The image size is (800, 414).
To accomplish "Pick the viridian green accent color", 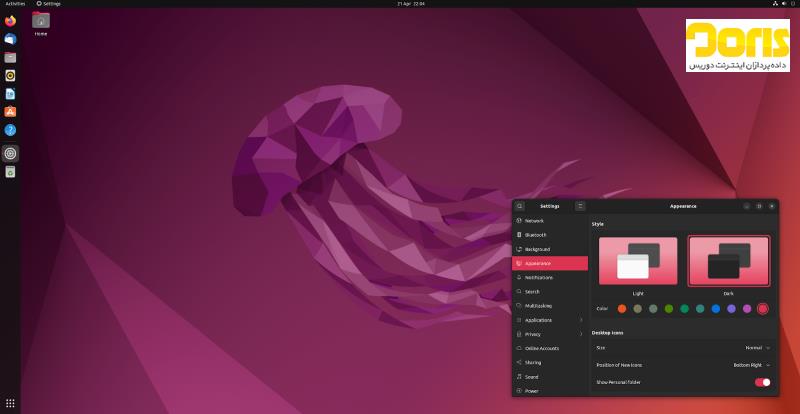I will [x=684, y=309].
